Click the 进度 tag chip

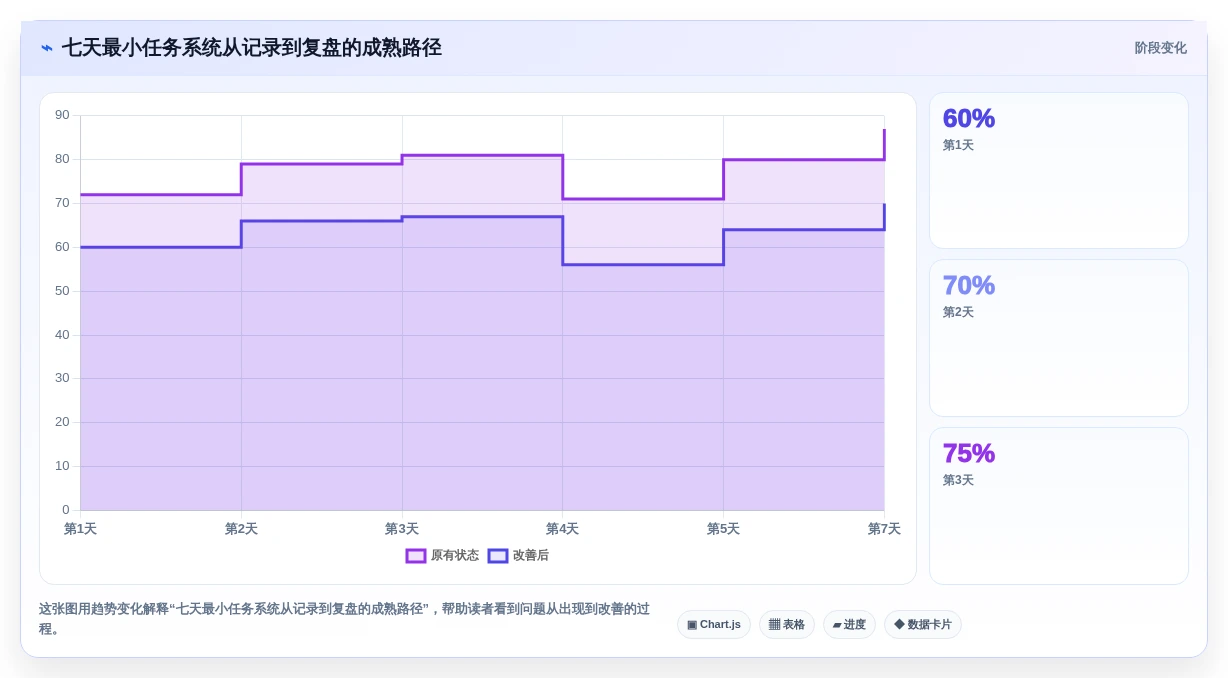[849, 625]
